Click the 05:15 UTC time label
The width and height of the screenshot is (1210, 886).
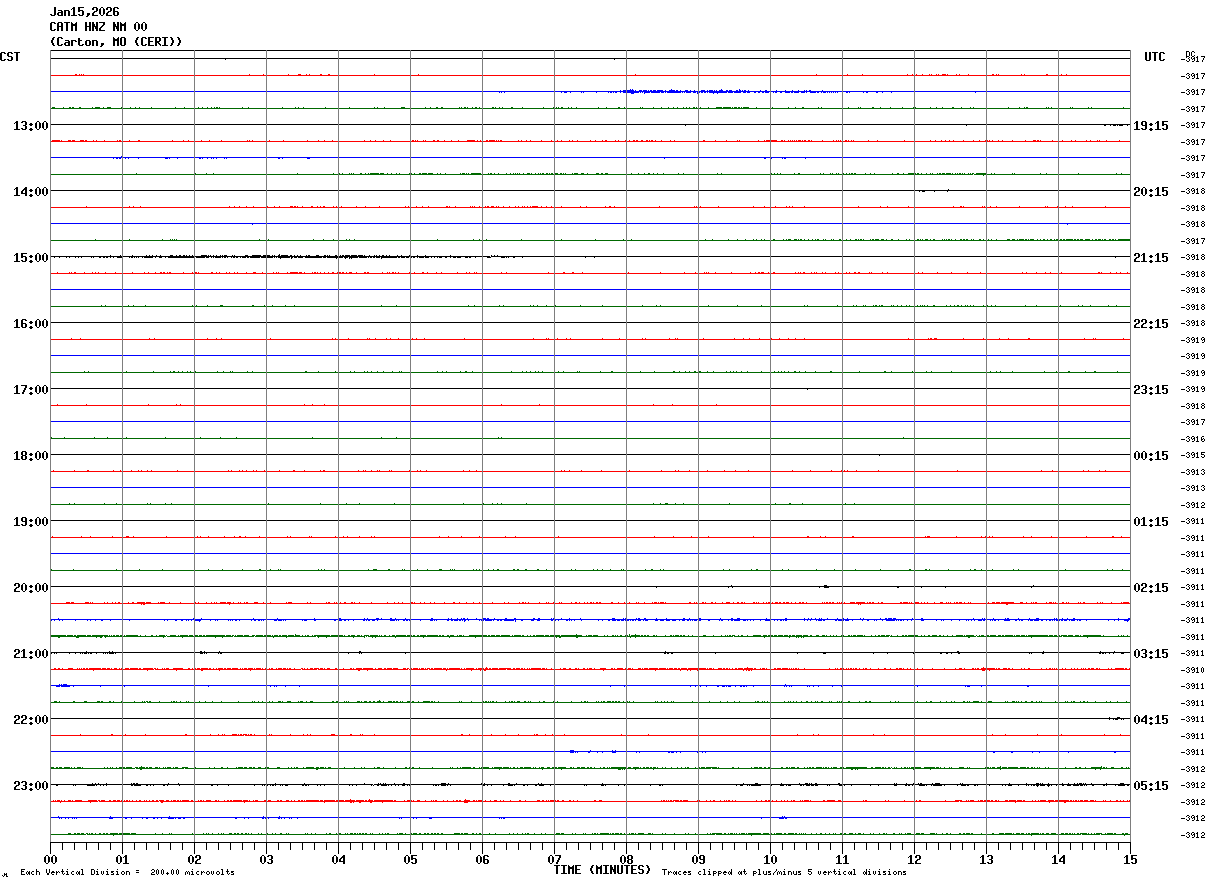click(1151, 786)
